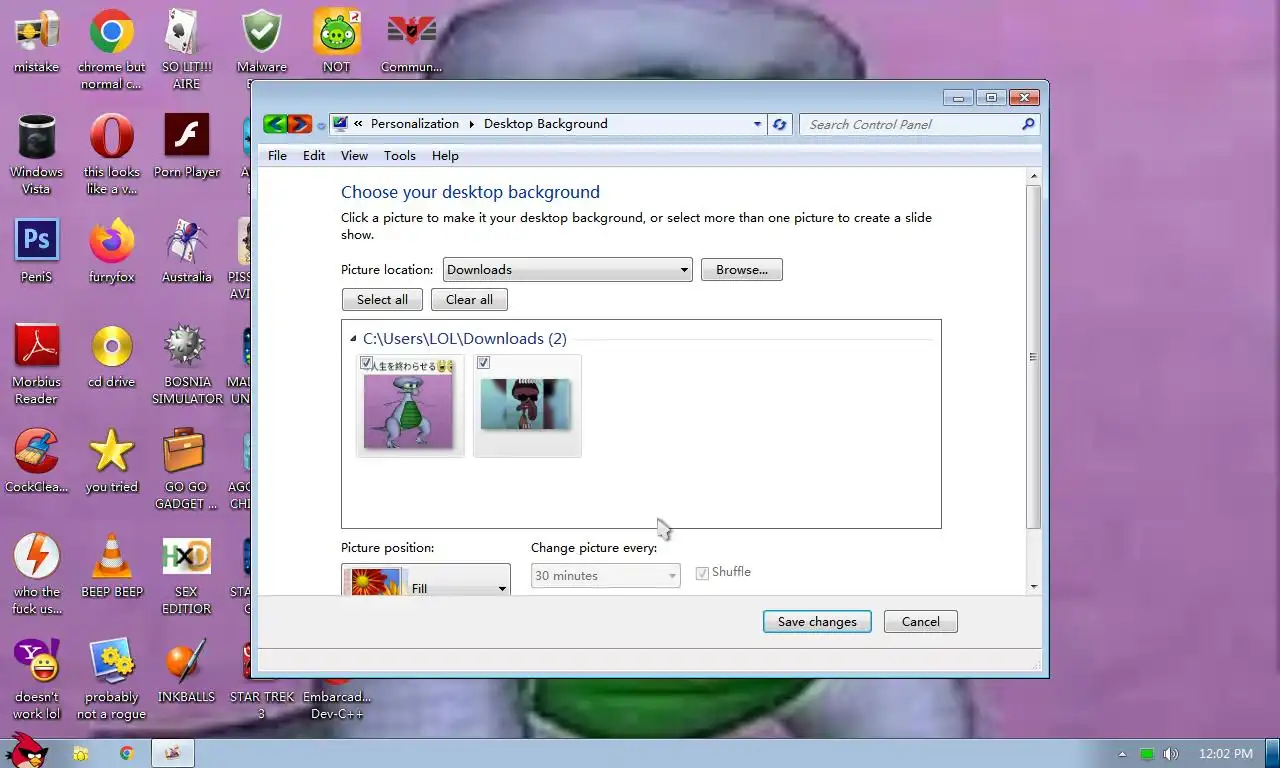Click the Browse... button
Screen dimensions: 1280x768
coord(742,270)
